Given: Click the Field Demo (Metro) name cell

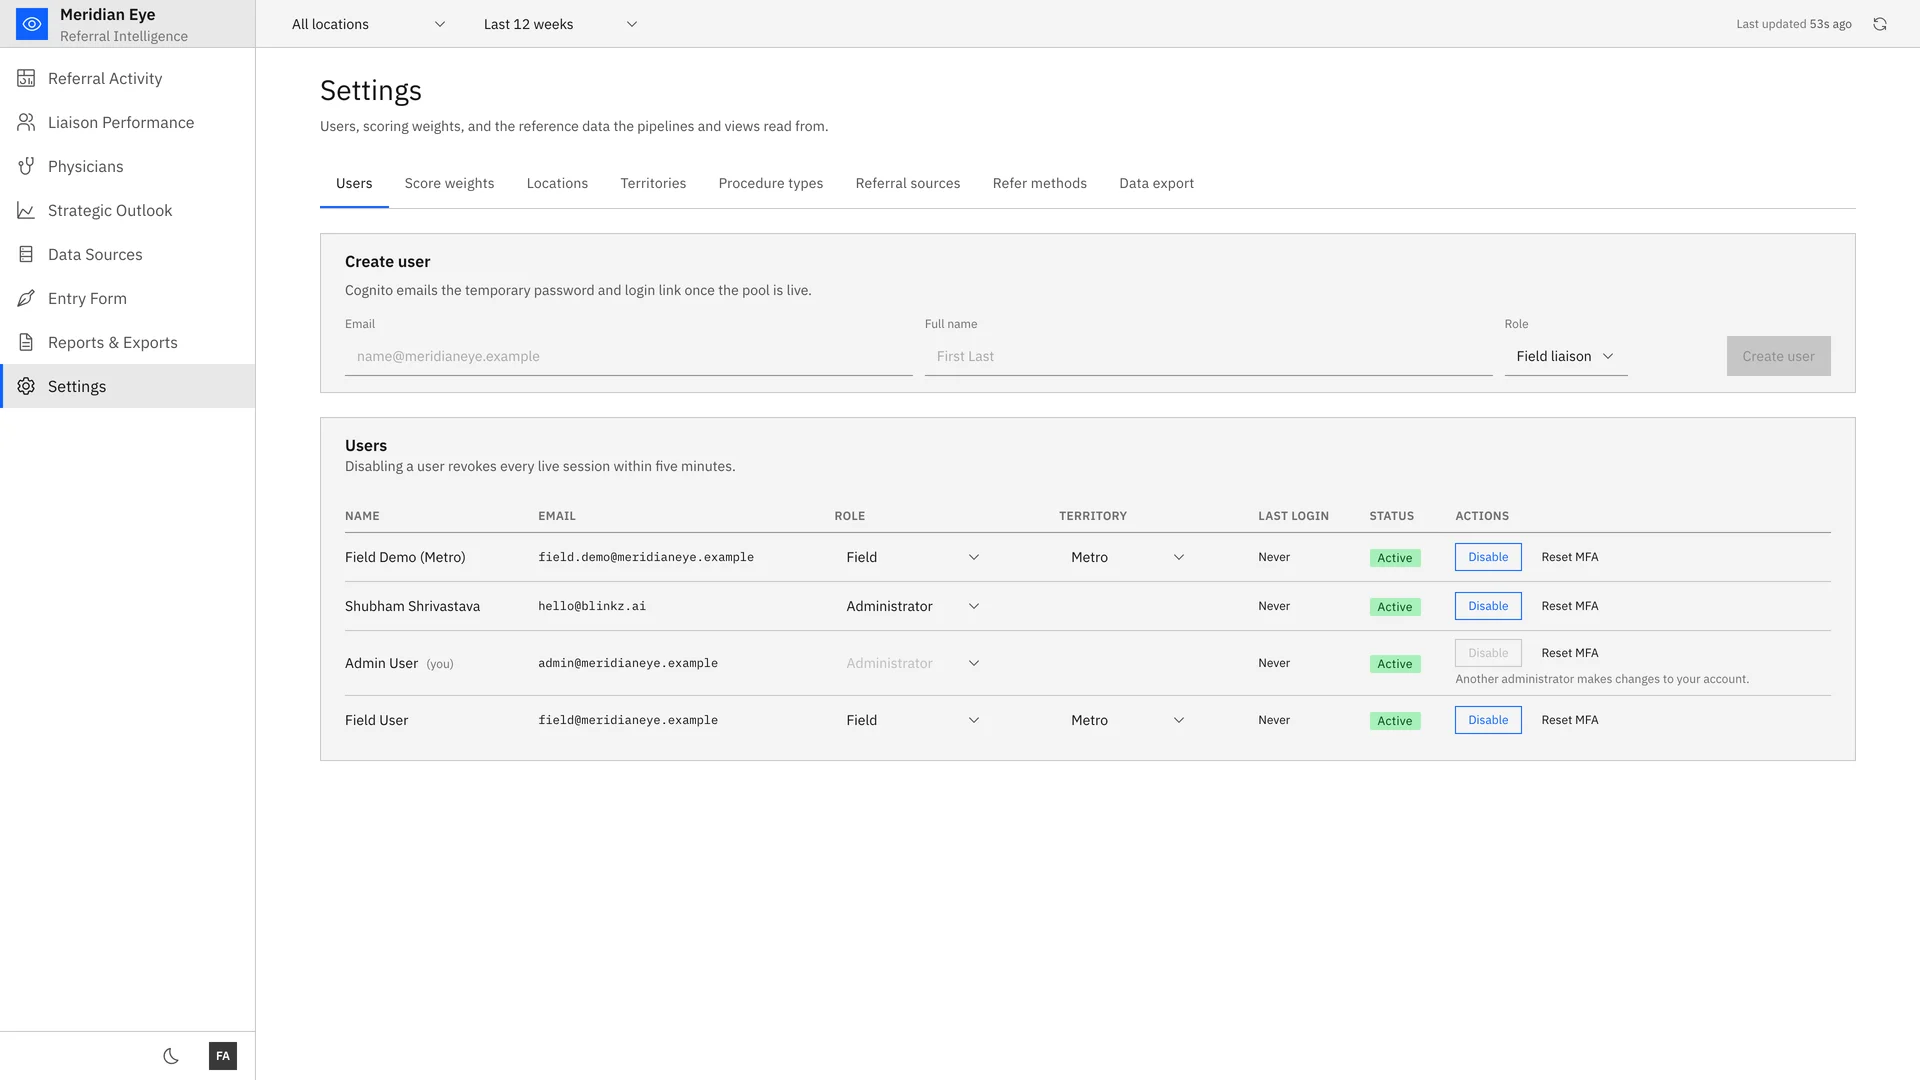Looking at the screenshot, I should (x=405, y=557).
